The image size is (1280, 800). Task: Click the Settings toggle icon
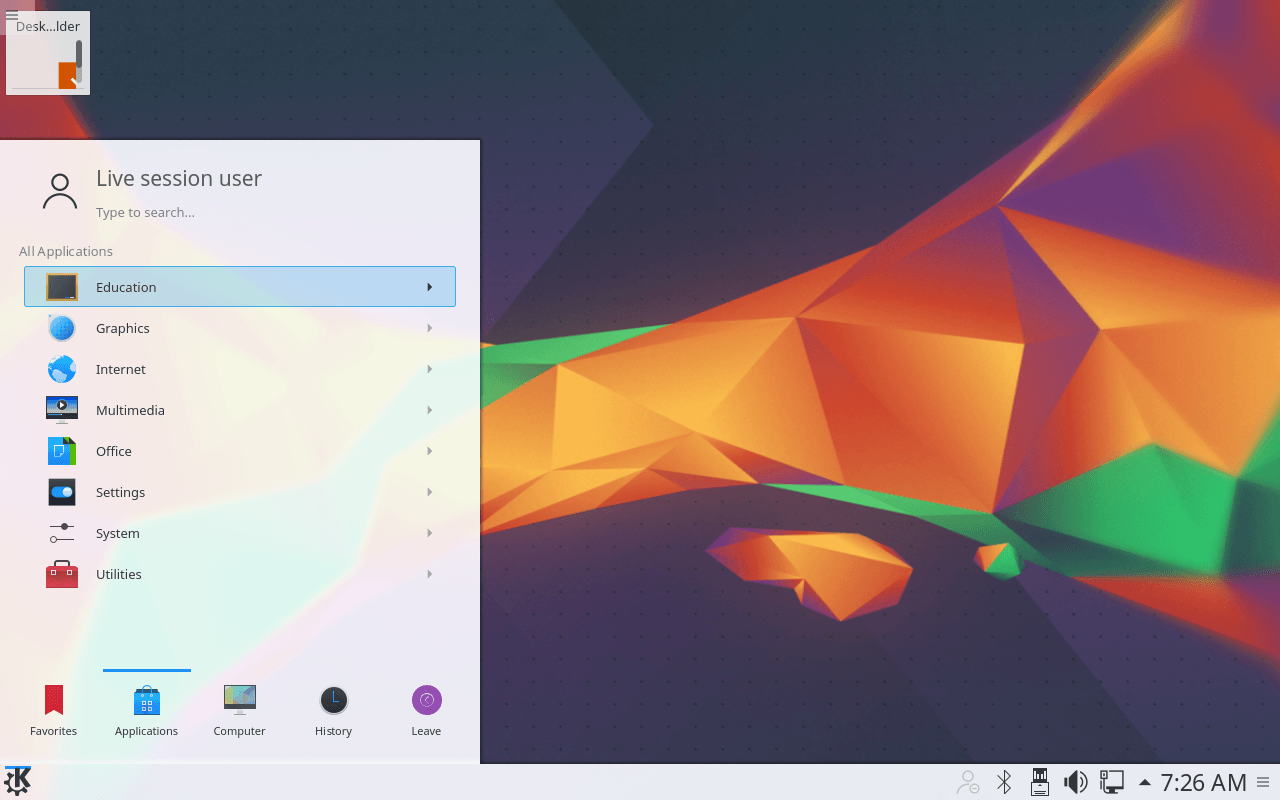pyautogui.click(x=62, y=492)
